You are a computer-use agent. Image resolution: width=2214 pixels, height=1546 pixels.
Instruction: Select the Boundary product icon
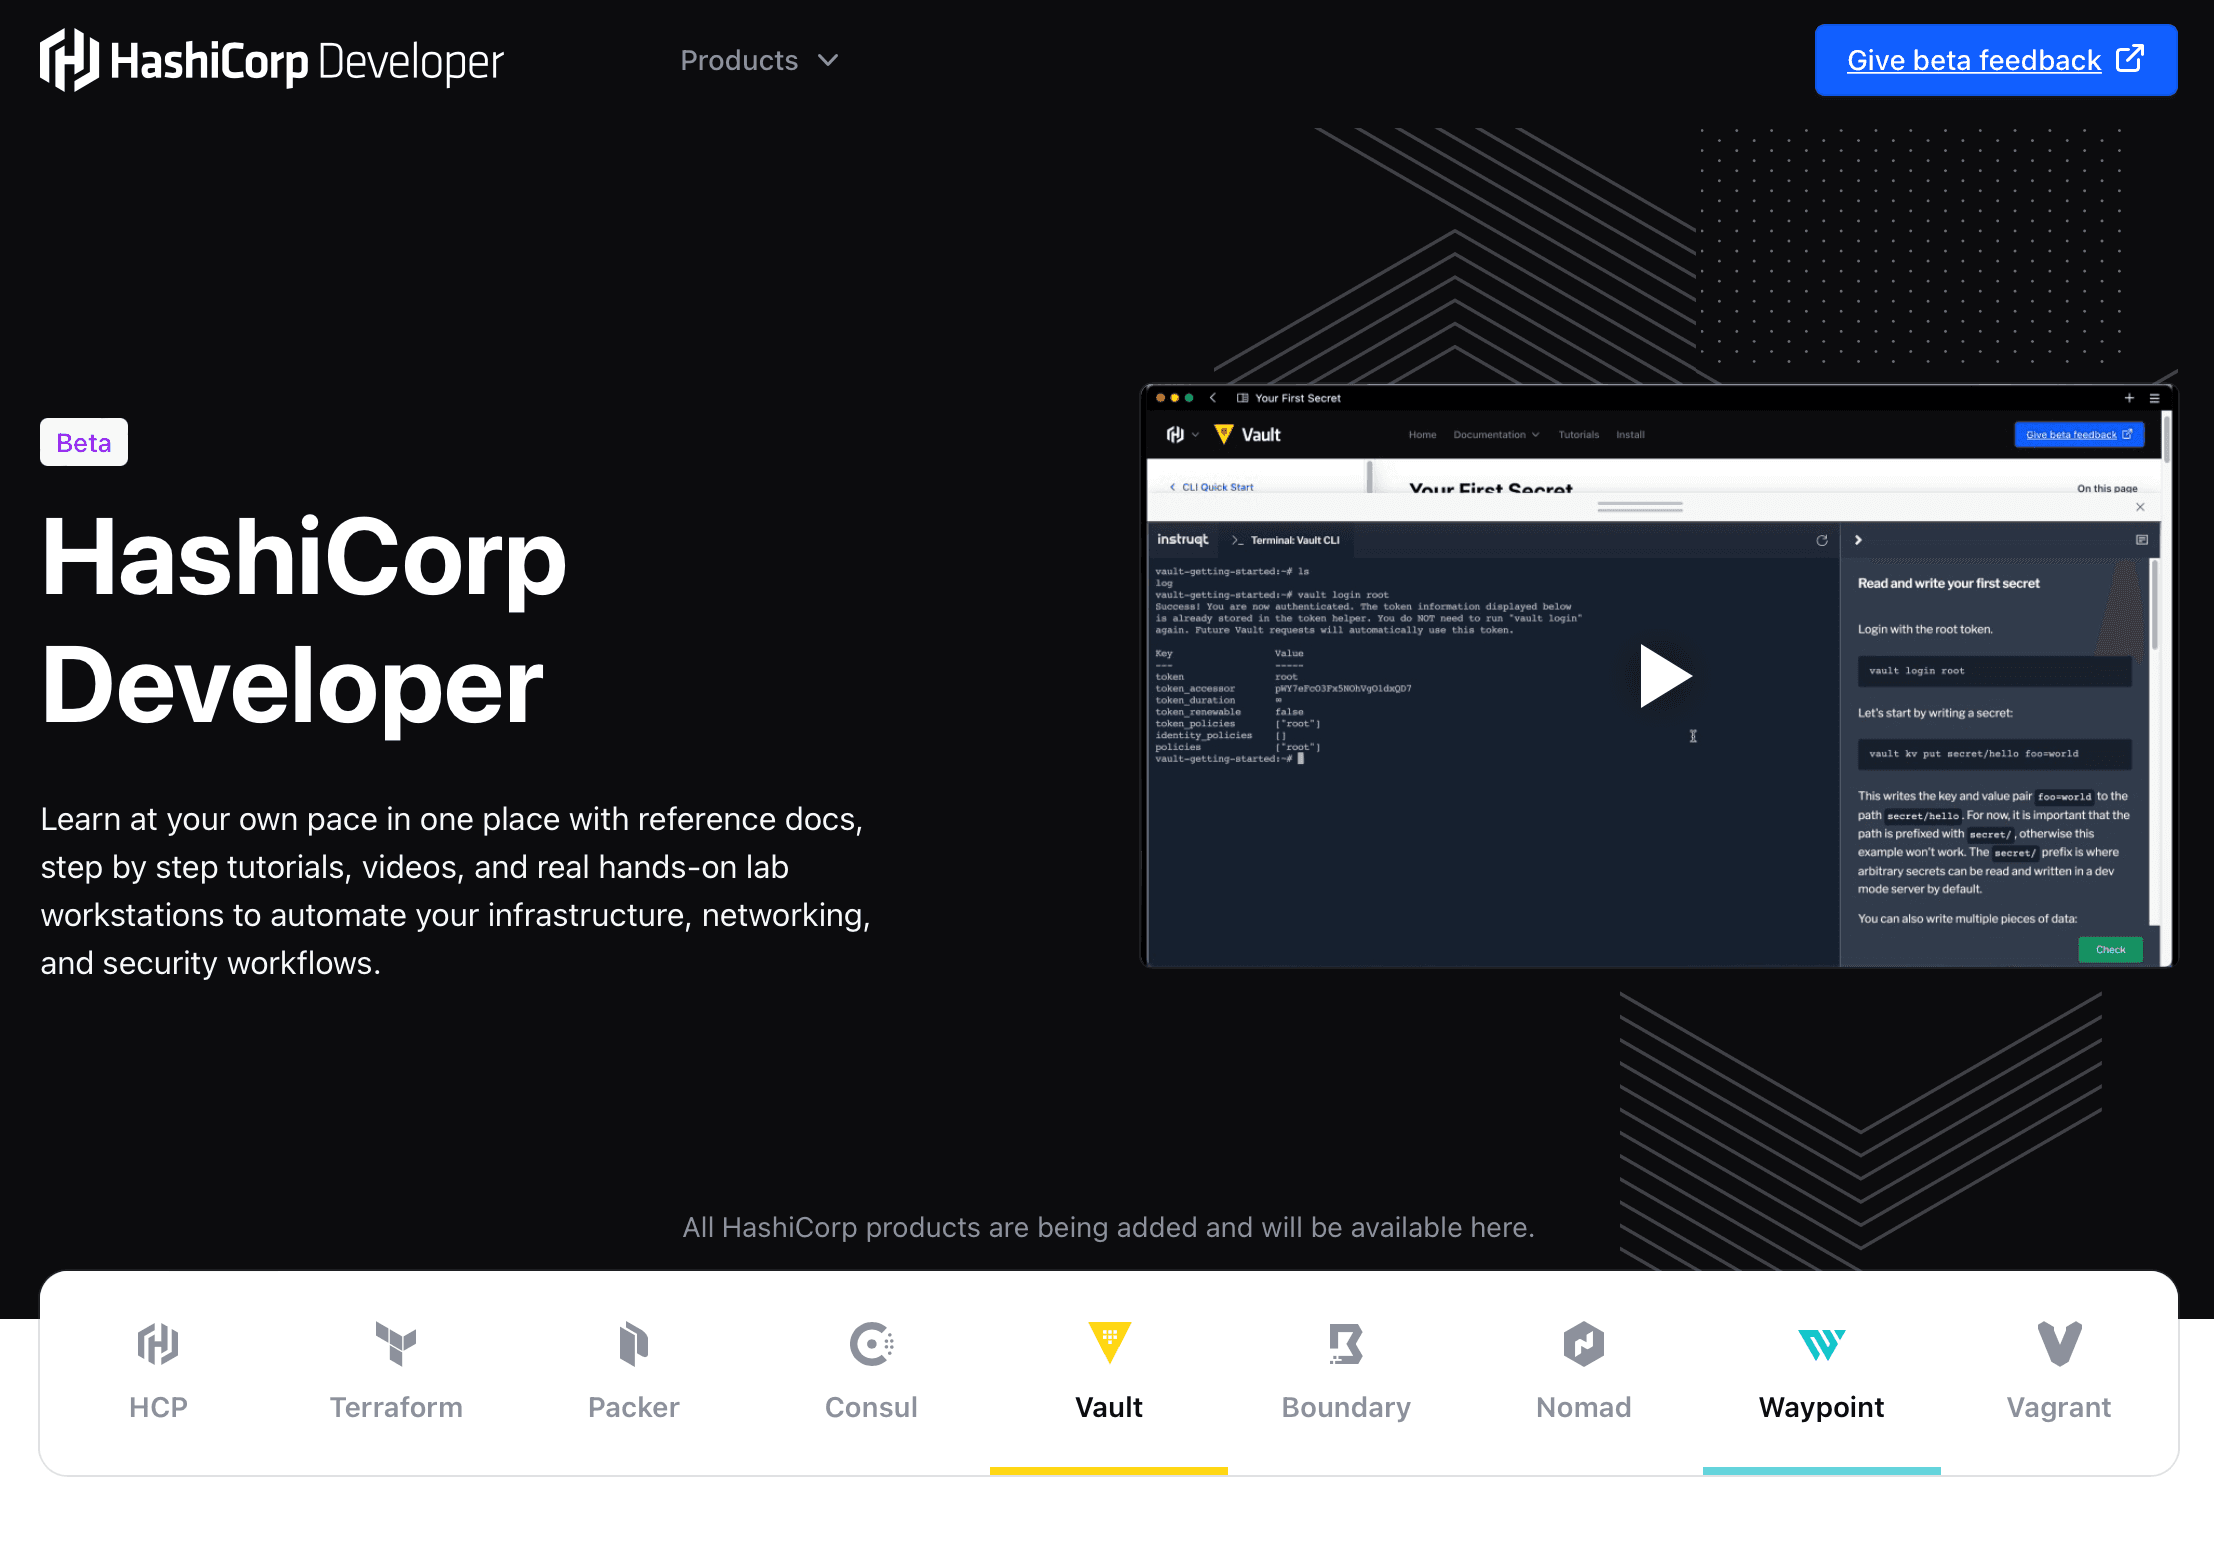(x=1346, y=1343)
